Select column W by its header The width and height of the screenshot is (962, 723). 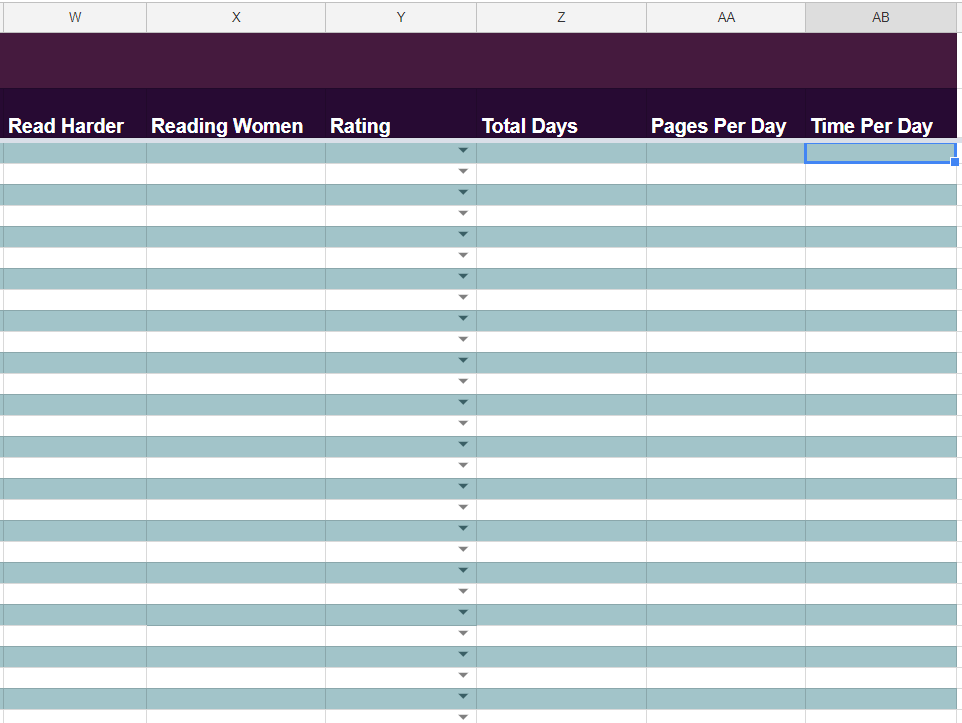click(75, 17)
